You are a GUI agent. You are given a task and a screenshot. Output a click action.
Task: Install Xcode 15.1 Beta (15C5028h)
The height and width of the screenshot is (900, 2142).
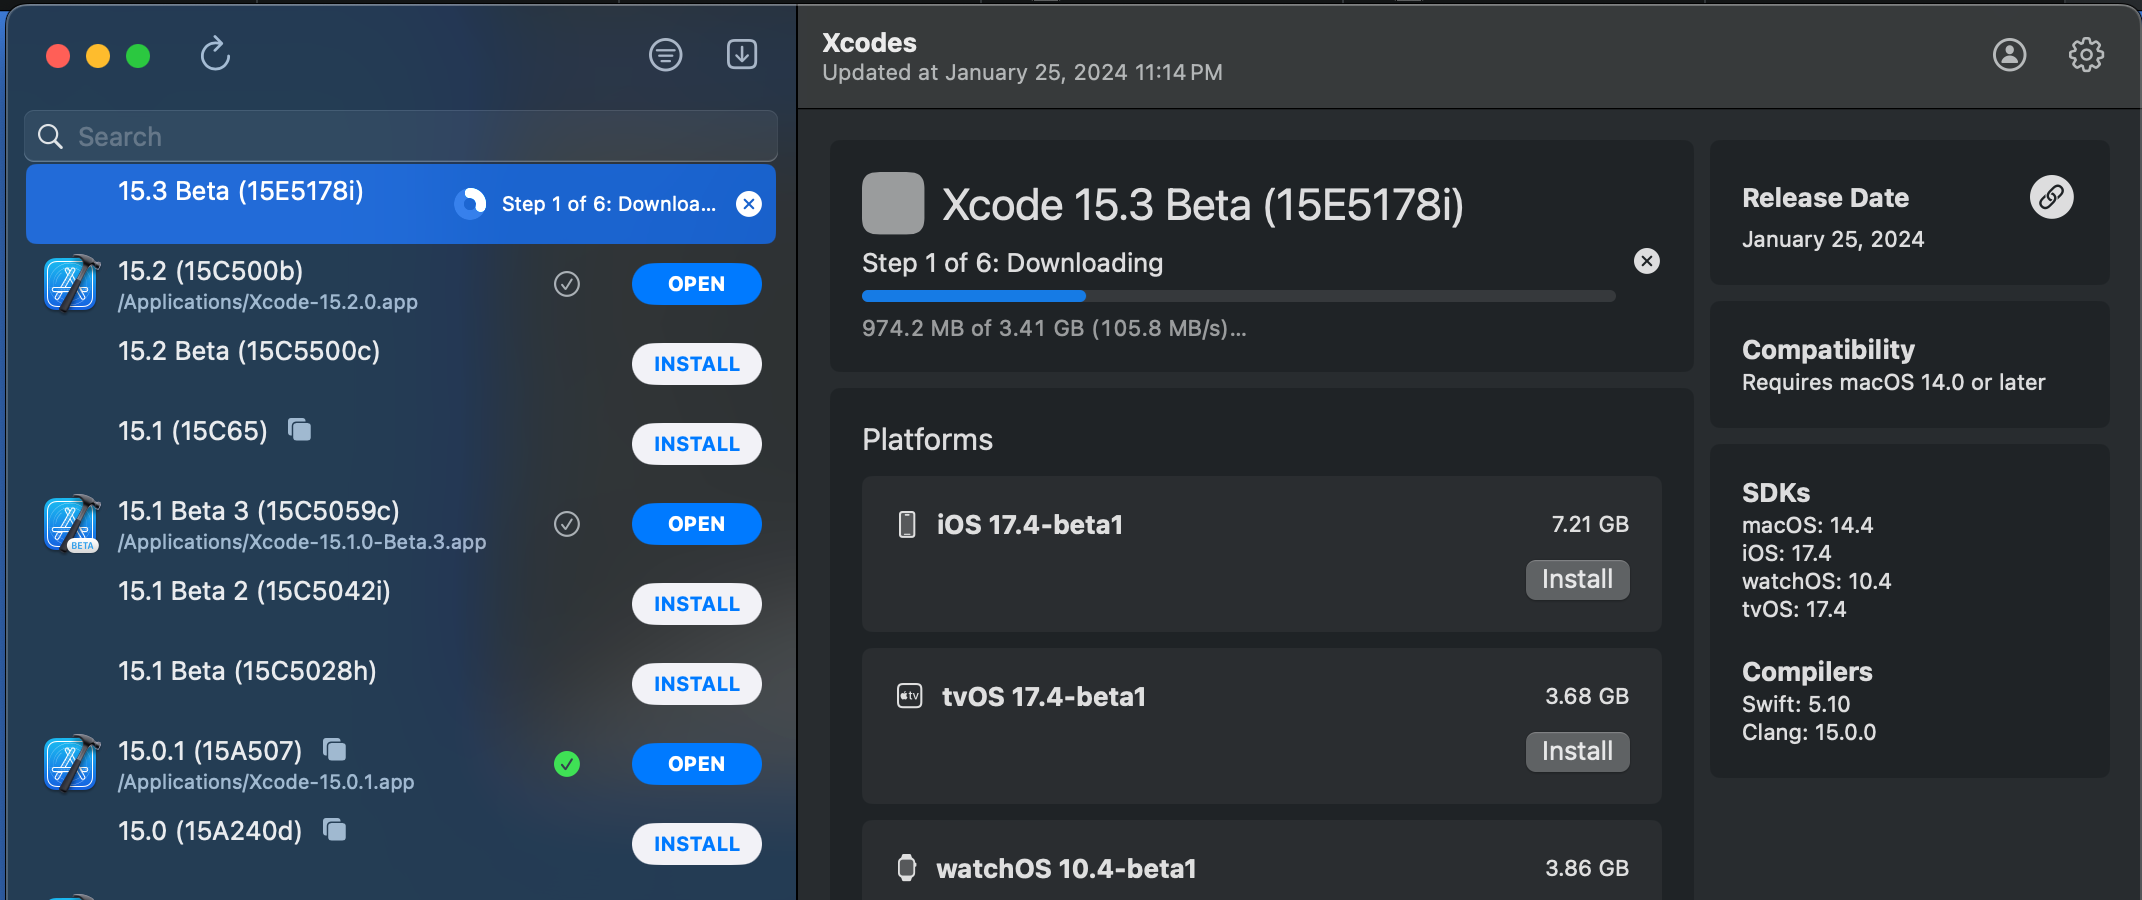(x=697, y=684)
